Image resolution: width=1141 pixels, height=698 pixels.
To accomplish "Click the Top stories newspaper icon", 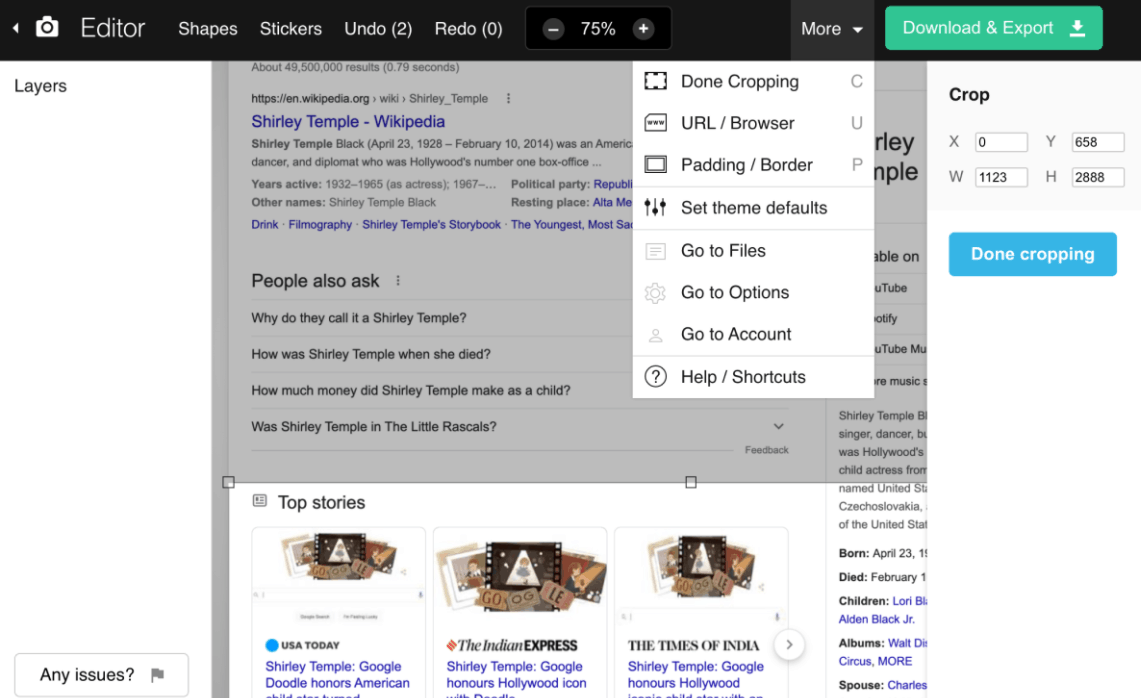I will point(260,501).
